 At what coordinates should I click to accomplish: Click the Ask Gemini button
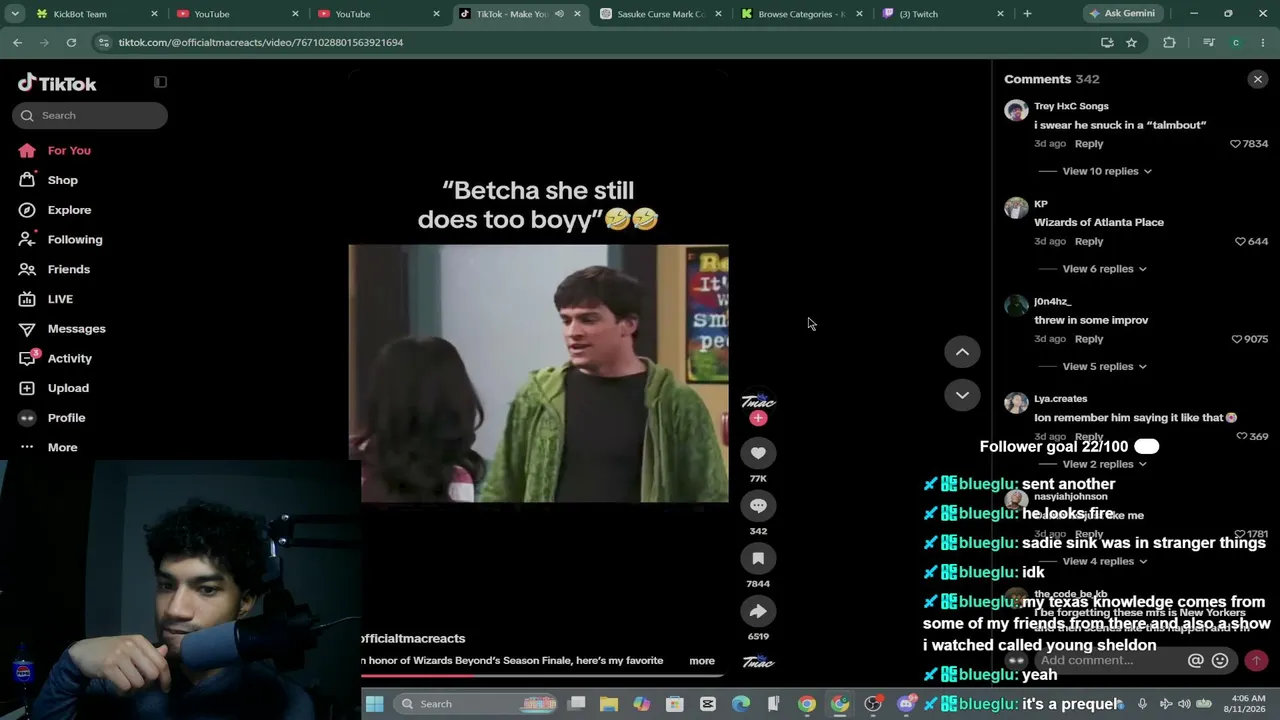pos(1123,14)
